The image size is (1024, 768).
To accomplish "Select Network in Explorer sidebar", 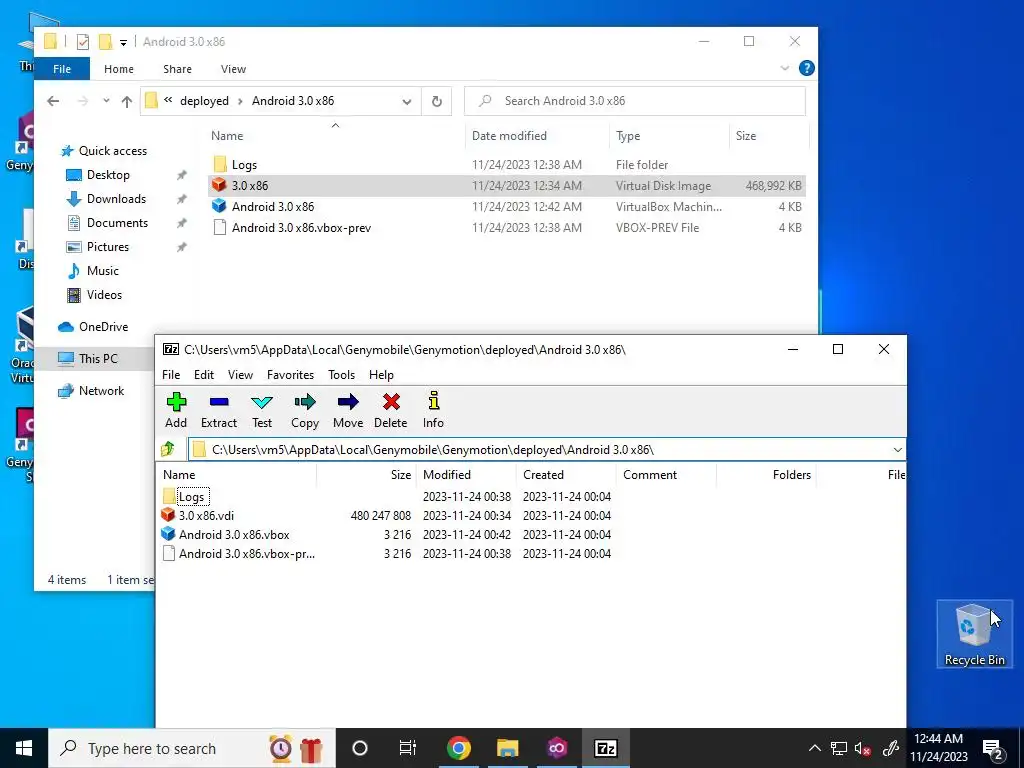I will coord(101,391).
